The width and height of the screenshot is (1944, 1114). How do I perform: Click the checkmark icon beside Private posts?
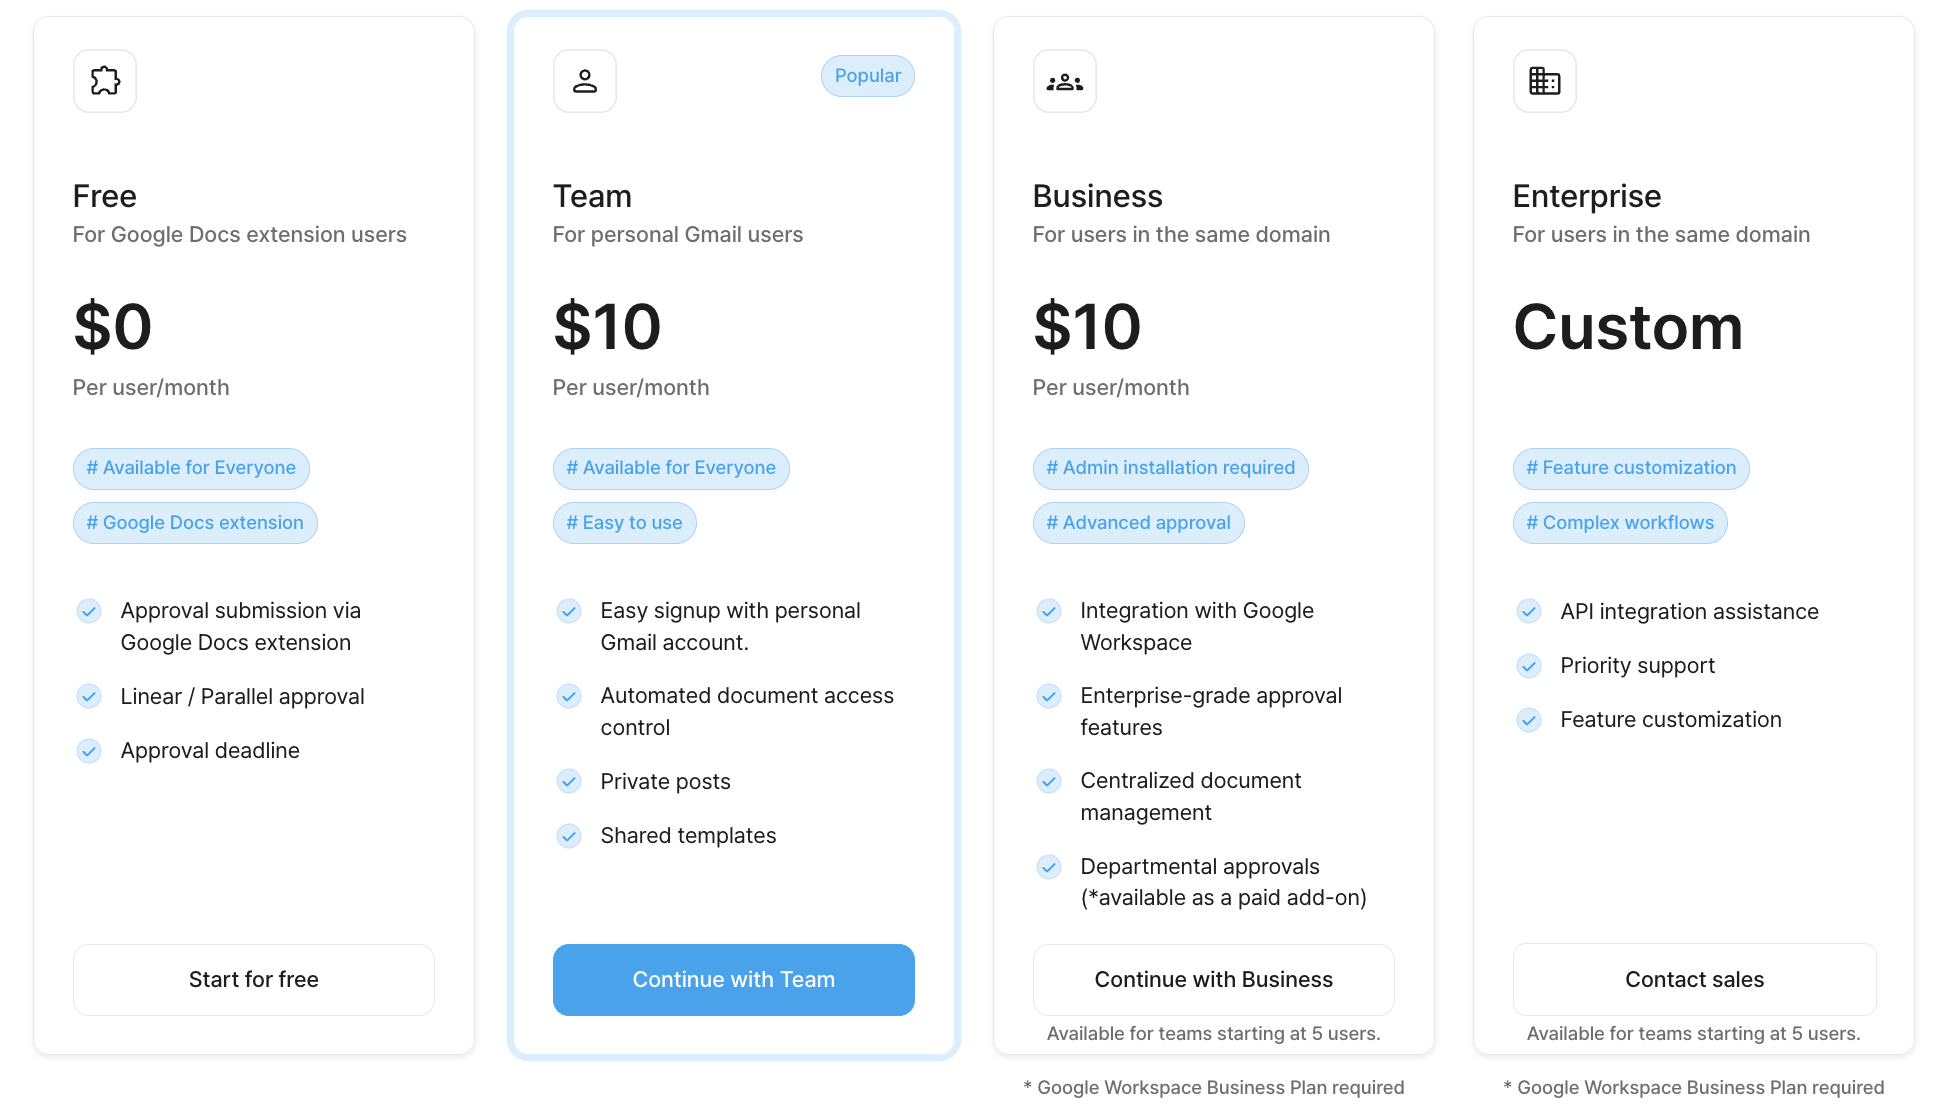[x=569, y=781]
